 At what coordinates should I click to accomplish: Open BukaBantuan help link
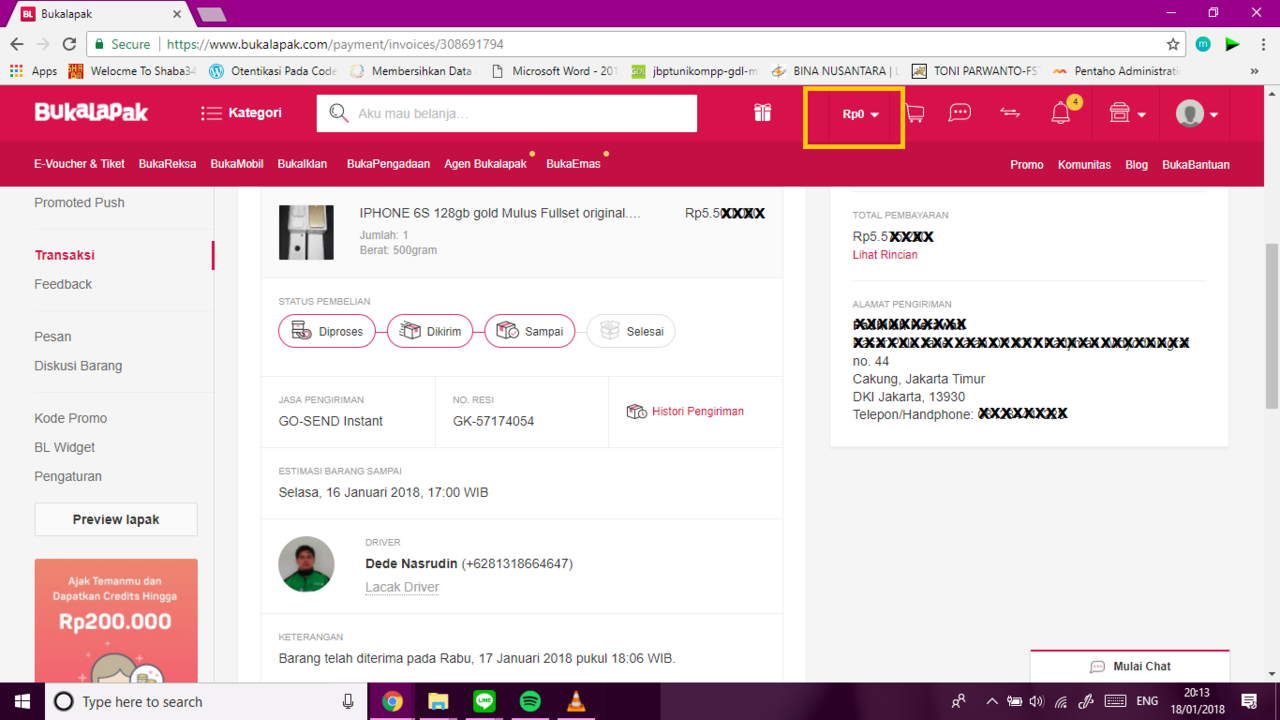pyautogui.click(x=1196, y=165)
